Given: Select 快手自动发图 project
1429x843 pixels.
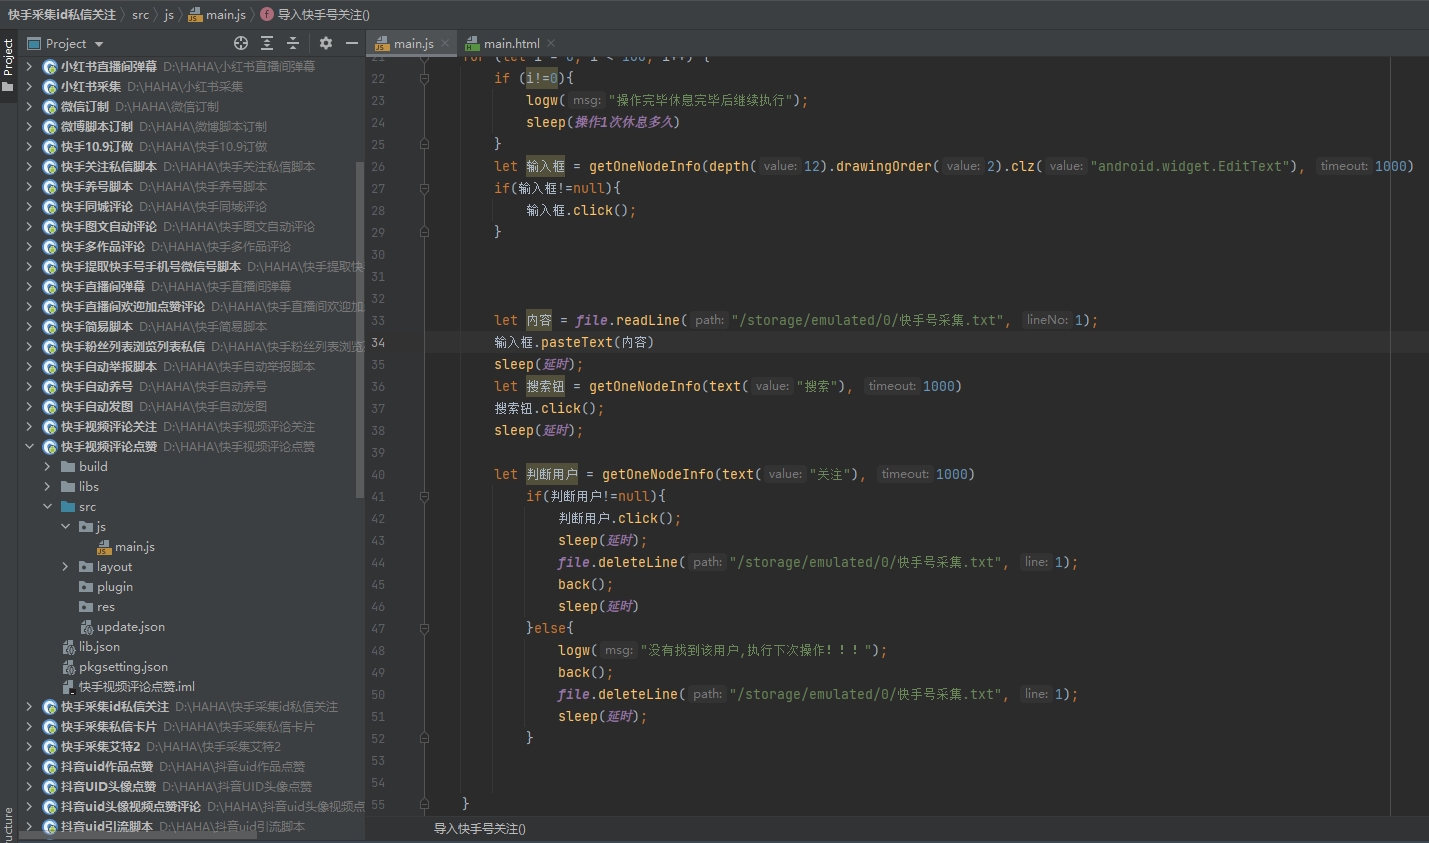Looking at the screenshot, I should coord(96,406).
